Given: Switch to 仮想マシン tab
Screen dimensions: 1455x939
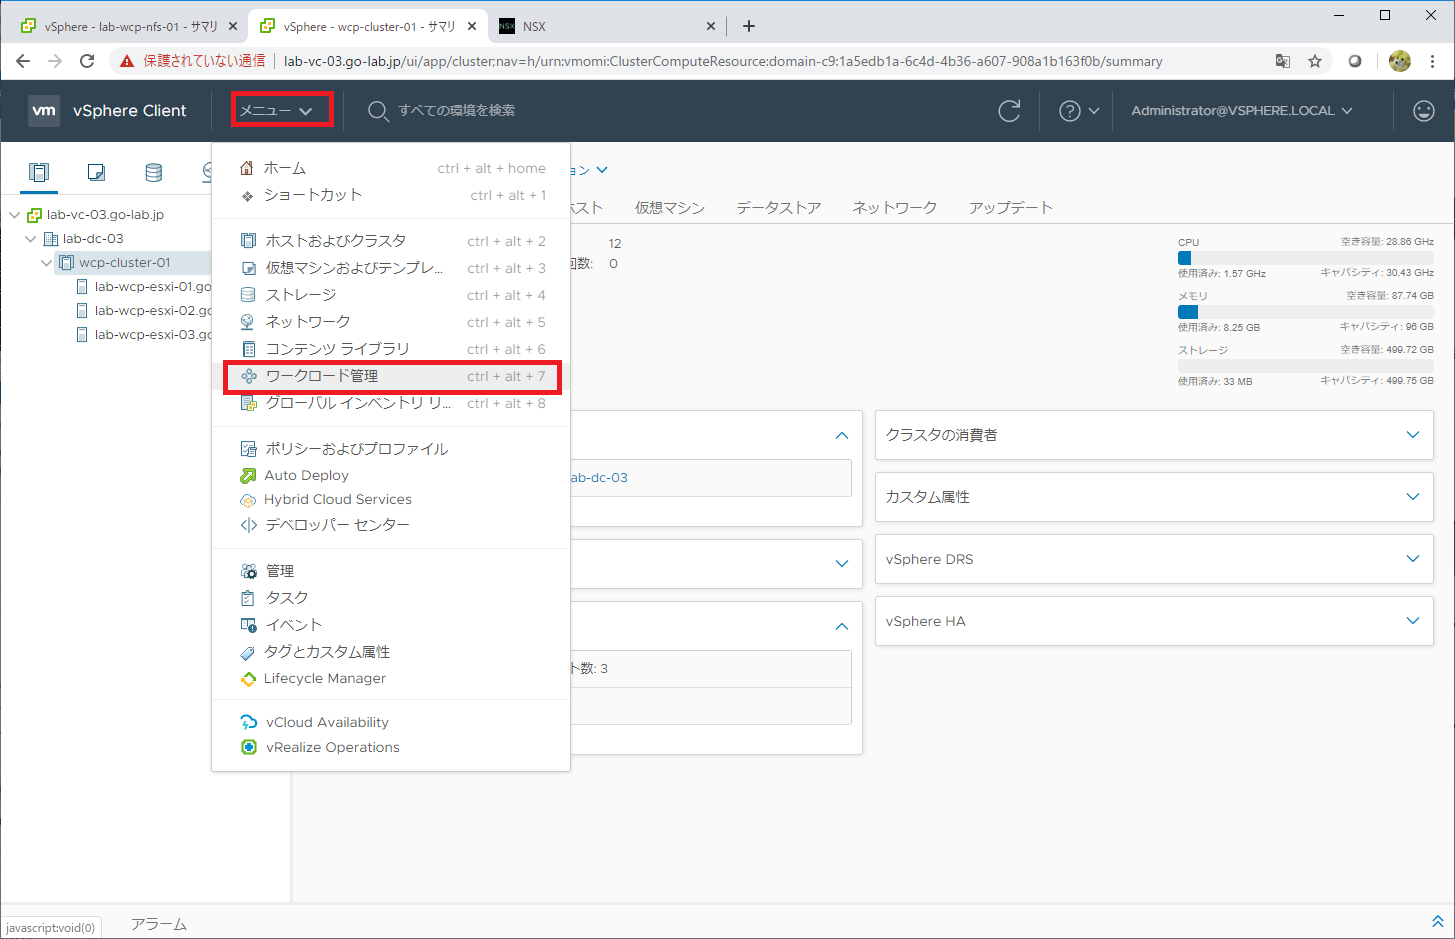Looking at the screenshot, I should coord(670,208).
